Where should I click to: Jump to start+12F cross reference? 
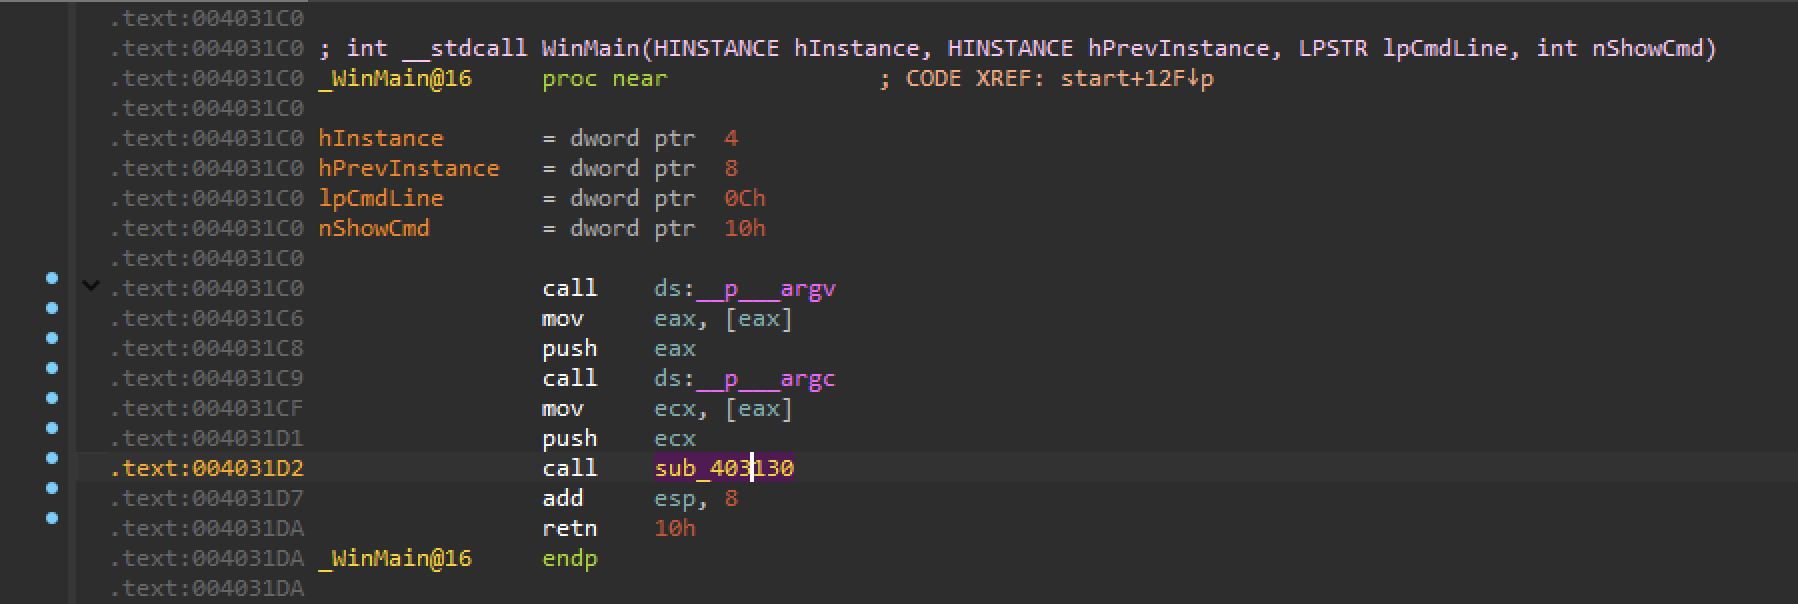[1137, 78]
